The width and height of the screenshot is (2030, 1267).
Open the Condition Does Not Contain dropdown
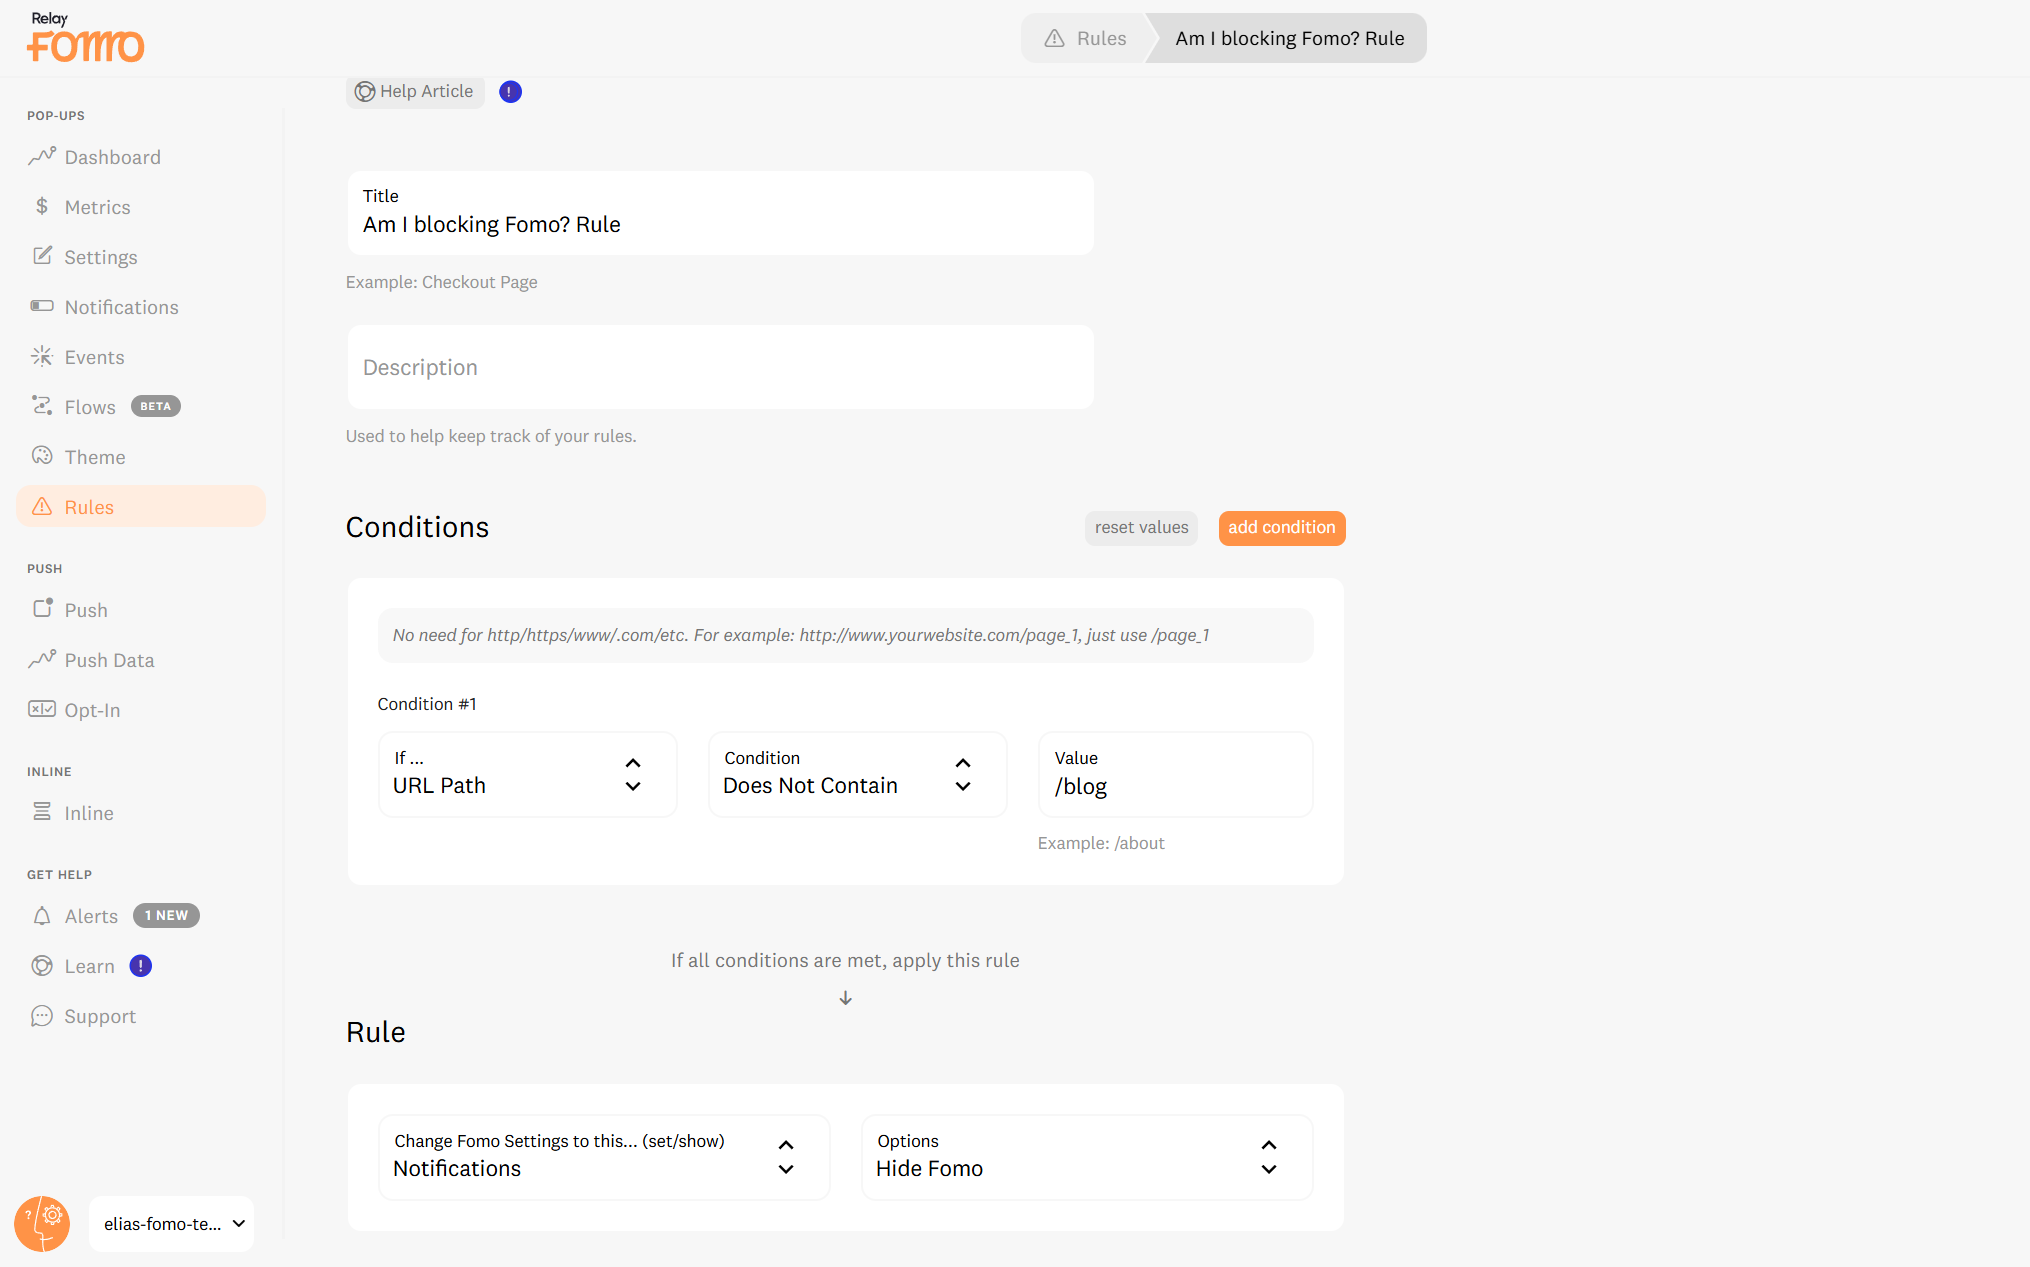[857, 774]
